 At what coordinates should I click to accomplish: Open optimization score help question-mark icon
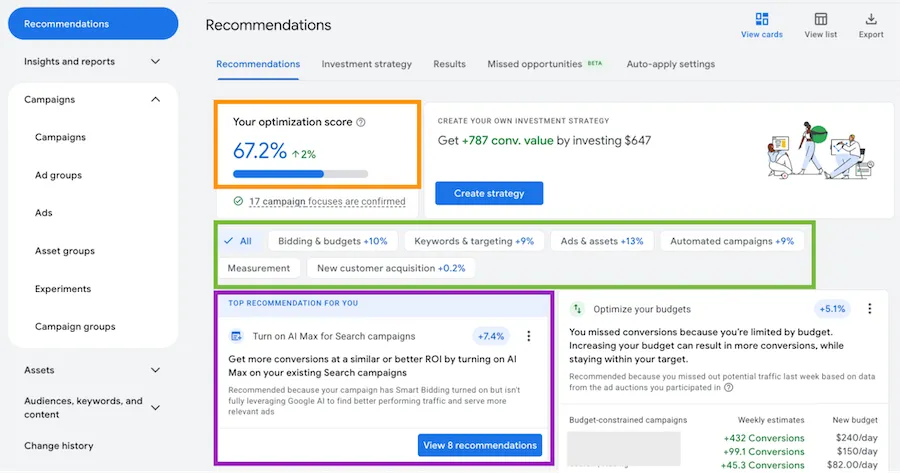click(360, 122)
